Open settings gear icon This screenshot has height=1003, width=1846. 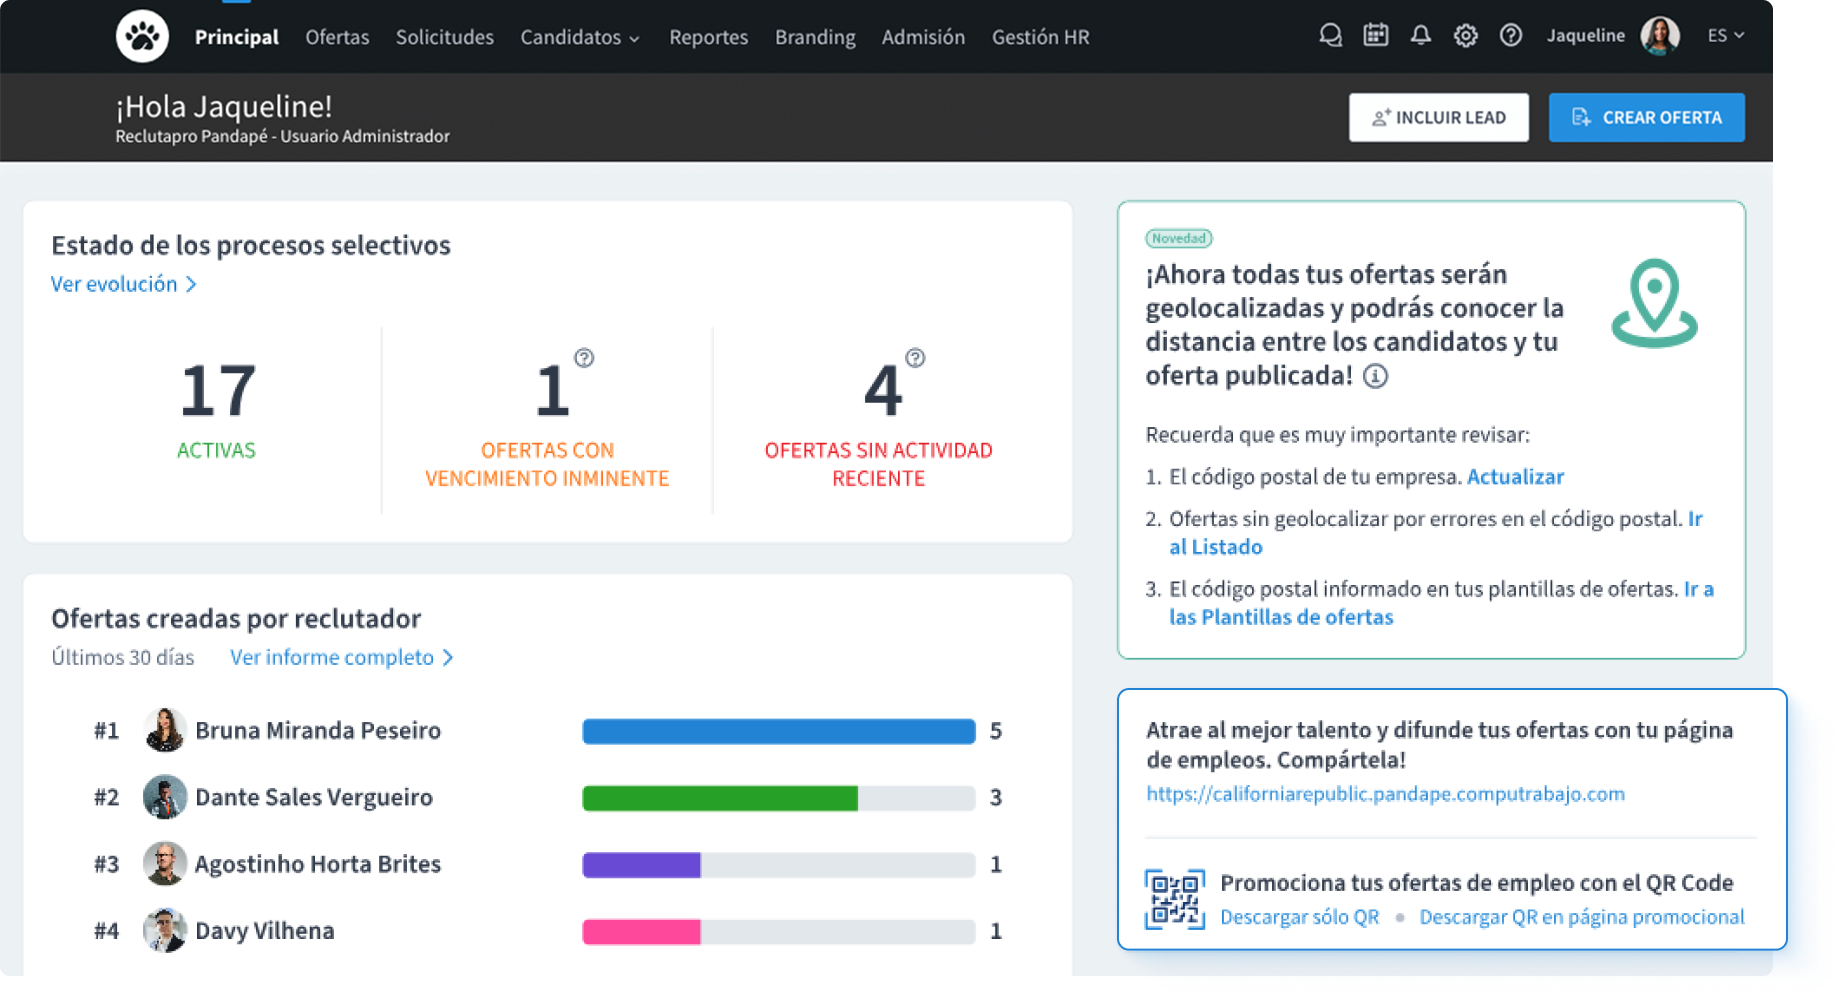pos(1465,36)
